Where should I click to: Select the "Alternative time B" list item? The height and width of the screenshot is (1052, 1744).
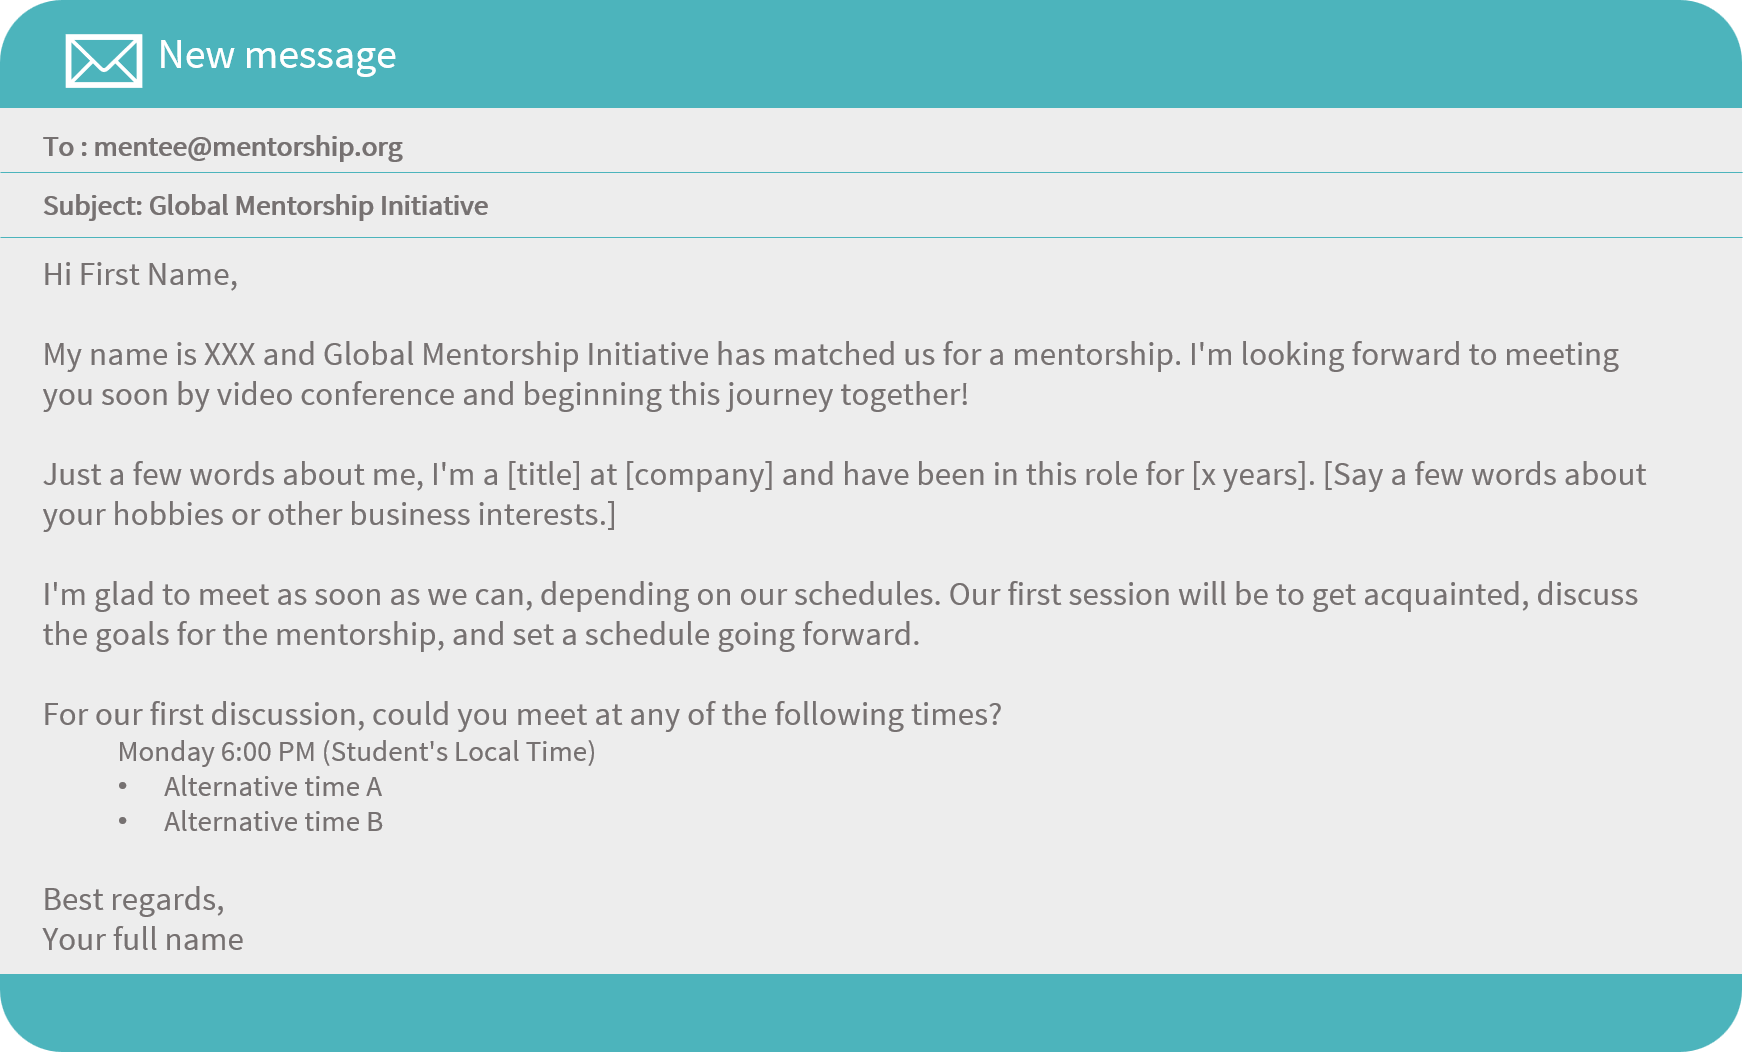tap(273, 823)
